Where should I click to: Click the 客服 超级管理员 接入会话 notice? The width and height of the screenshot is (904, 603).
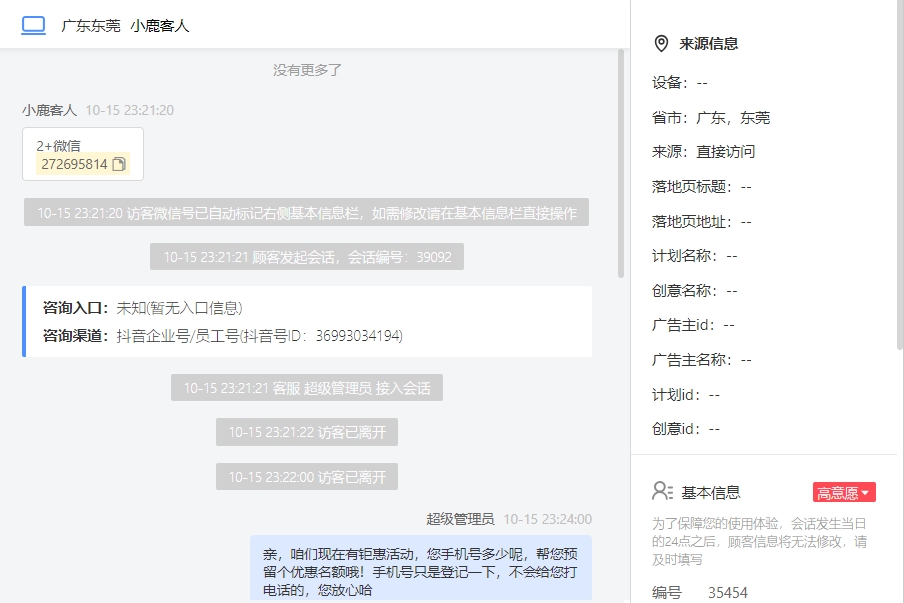click(307, 387)
